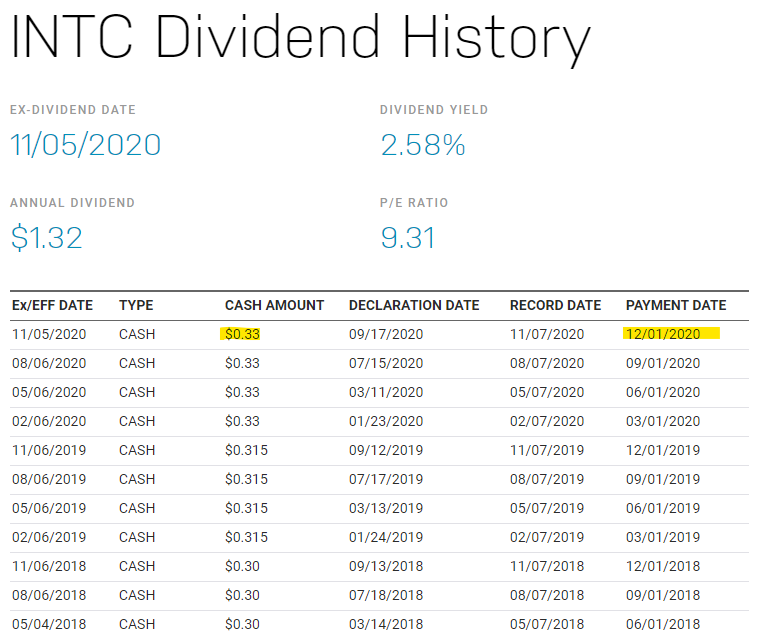
Task: Click ex date 05/06/2019
Action: (49, 508)
